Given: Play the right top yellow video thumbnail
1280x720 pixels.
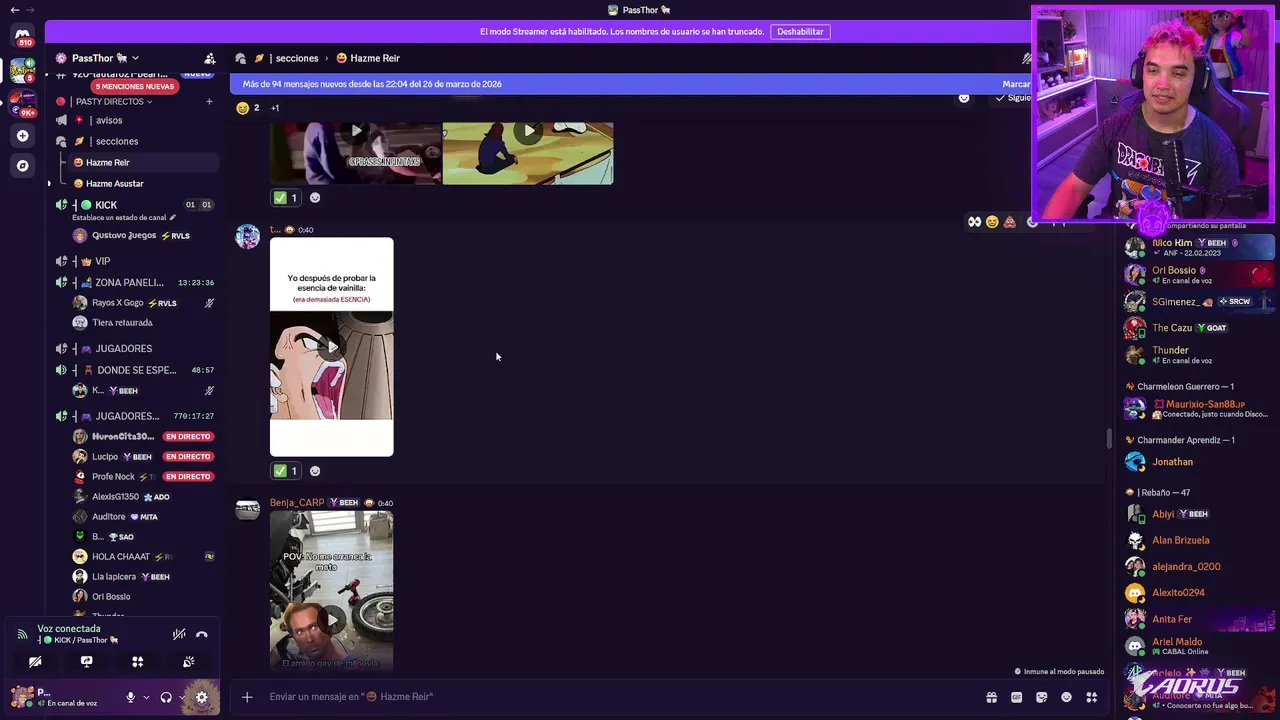Looking at the screenshot, I should click(x=528, y=131).
